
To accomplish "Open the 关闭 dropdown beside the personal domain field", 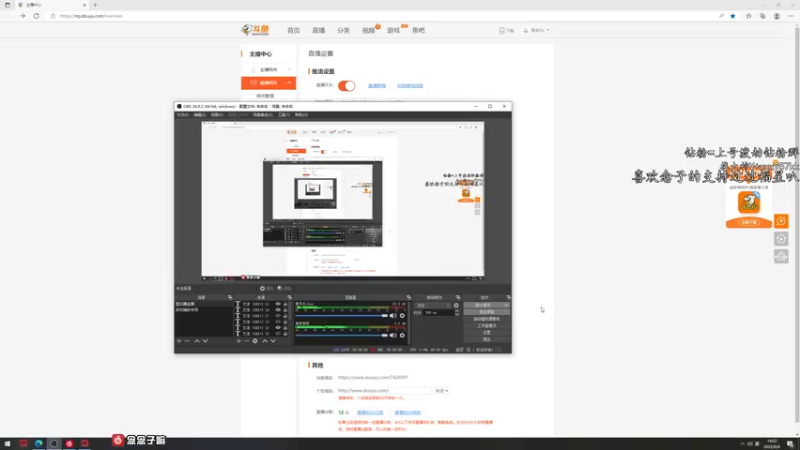I will tap(441, 391).
